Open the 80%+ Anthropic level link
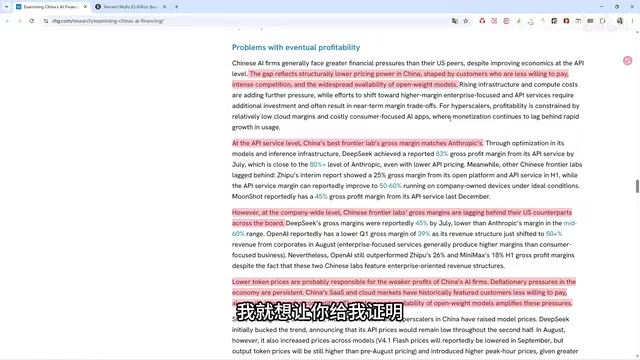 318,164
